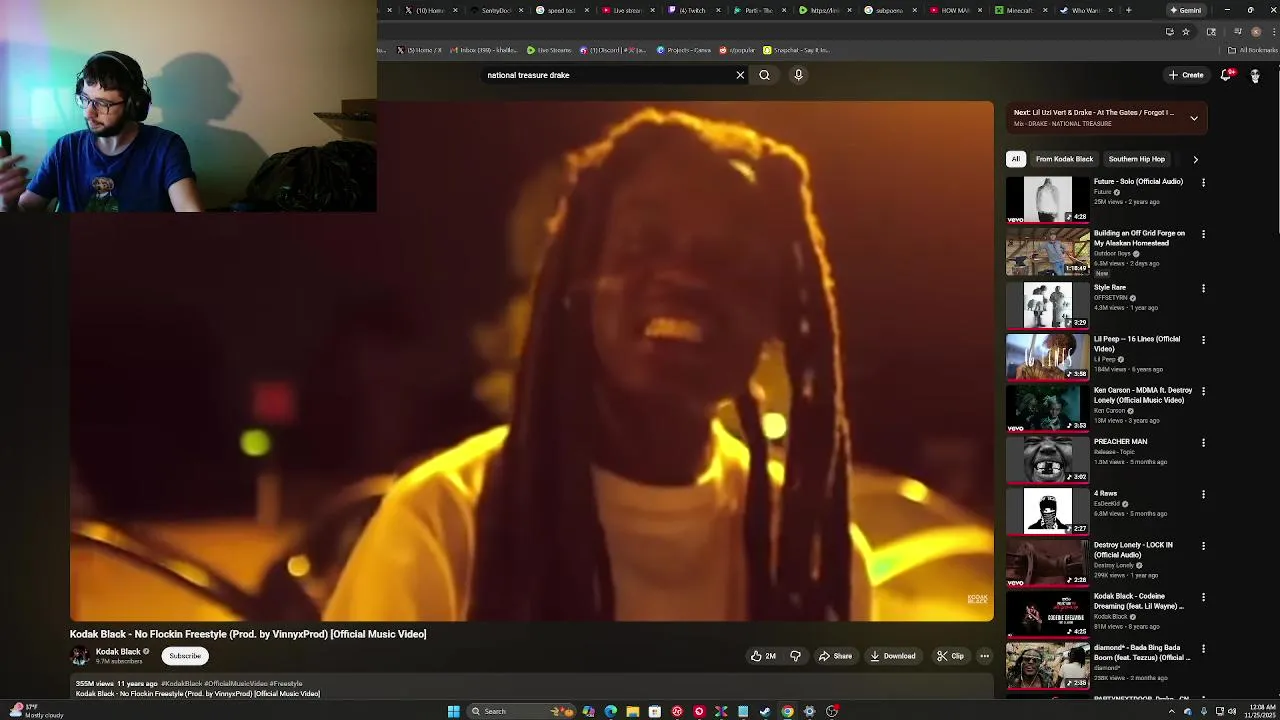This screenshot has width=1280, height=720.
Task: Open r/popular bookmark
Action: 737,50
